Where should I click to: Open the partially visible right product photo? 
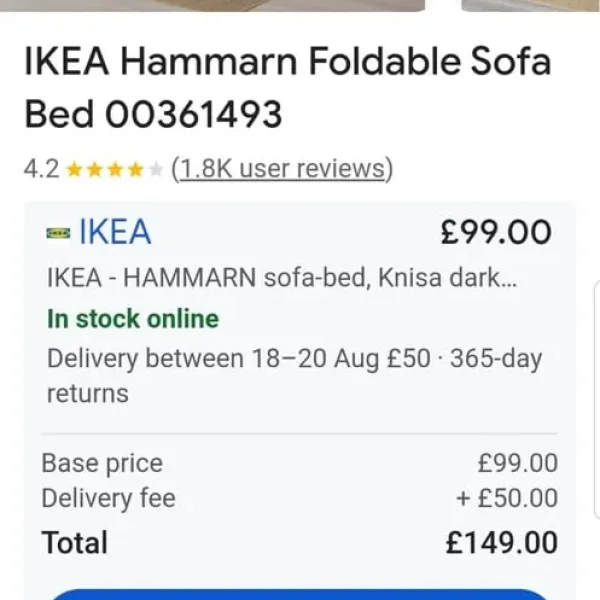click(530, 5)
